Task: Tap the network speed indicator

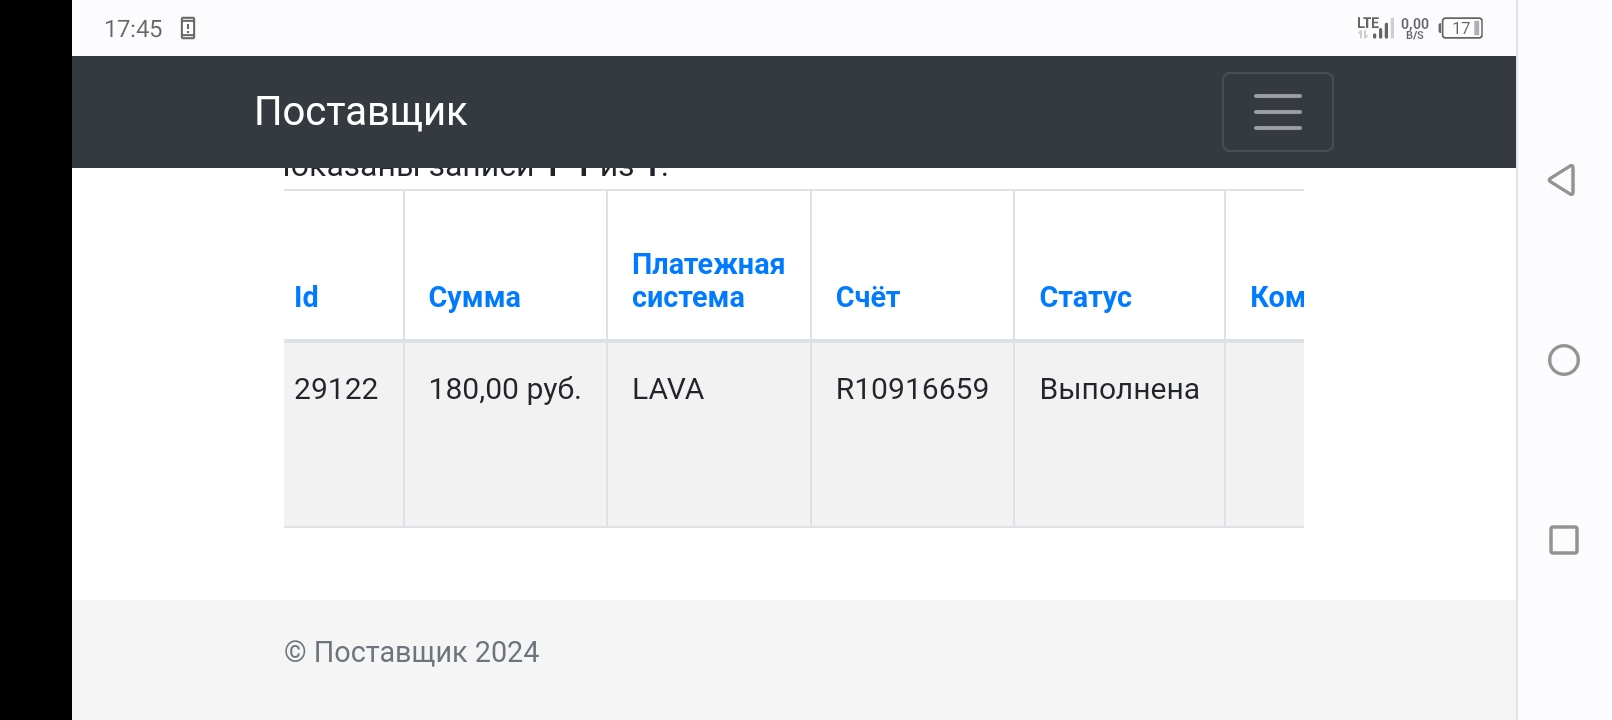Action: [1414, 28]
